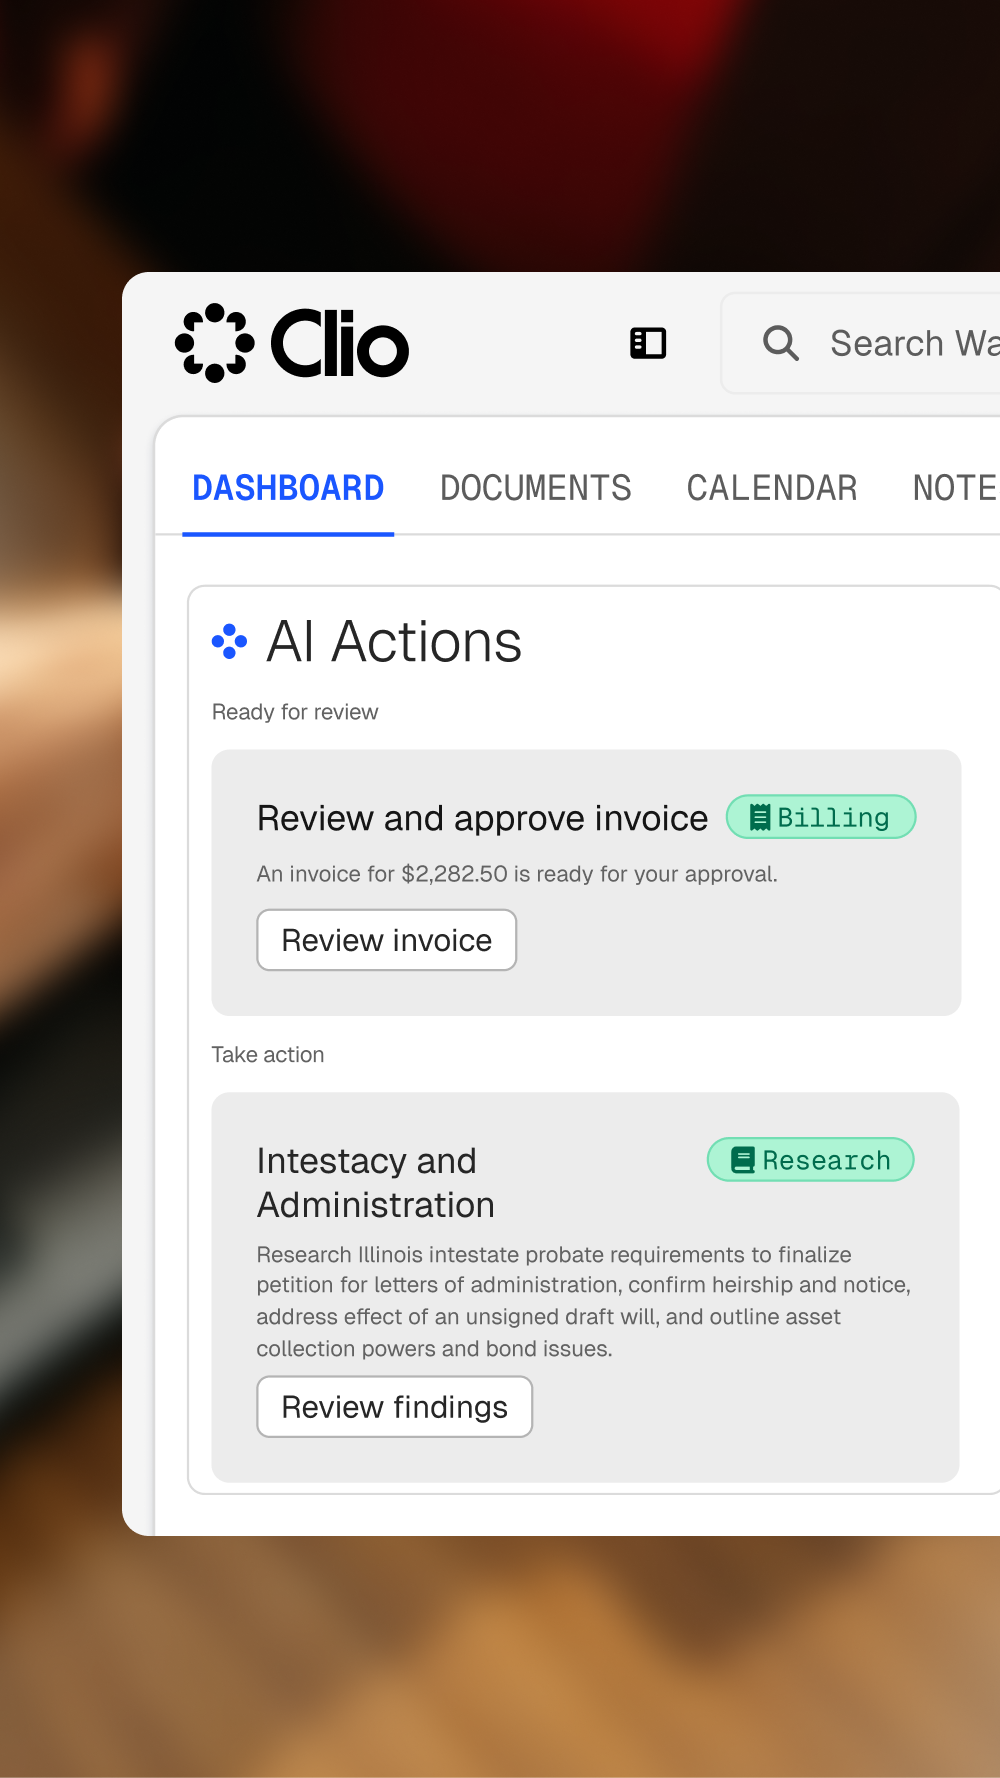Image resolution: width=1000 pixels, height=1778 pixels.
Task: Switch to the Calendar tab
Action: (772, 488)
